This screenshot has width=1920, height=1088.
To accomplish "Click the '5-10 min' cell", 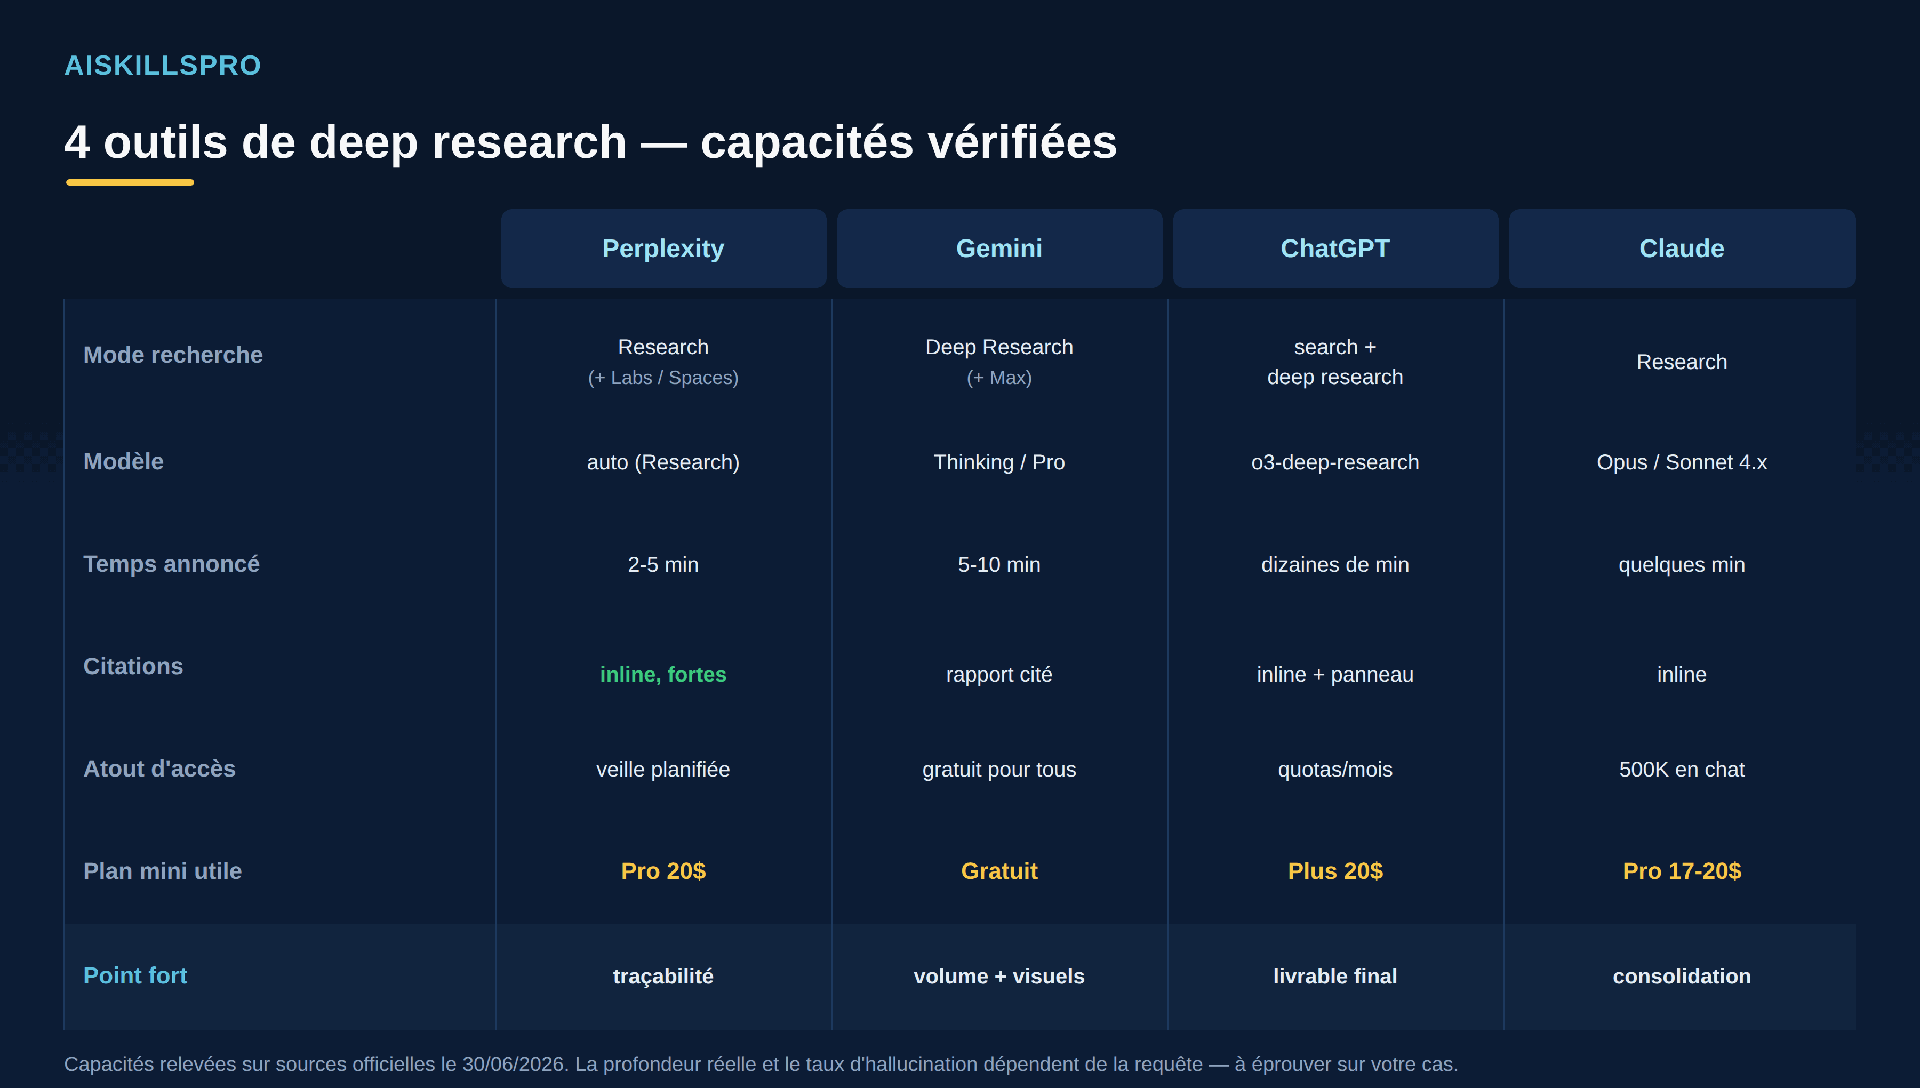I will pos(999,565).
